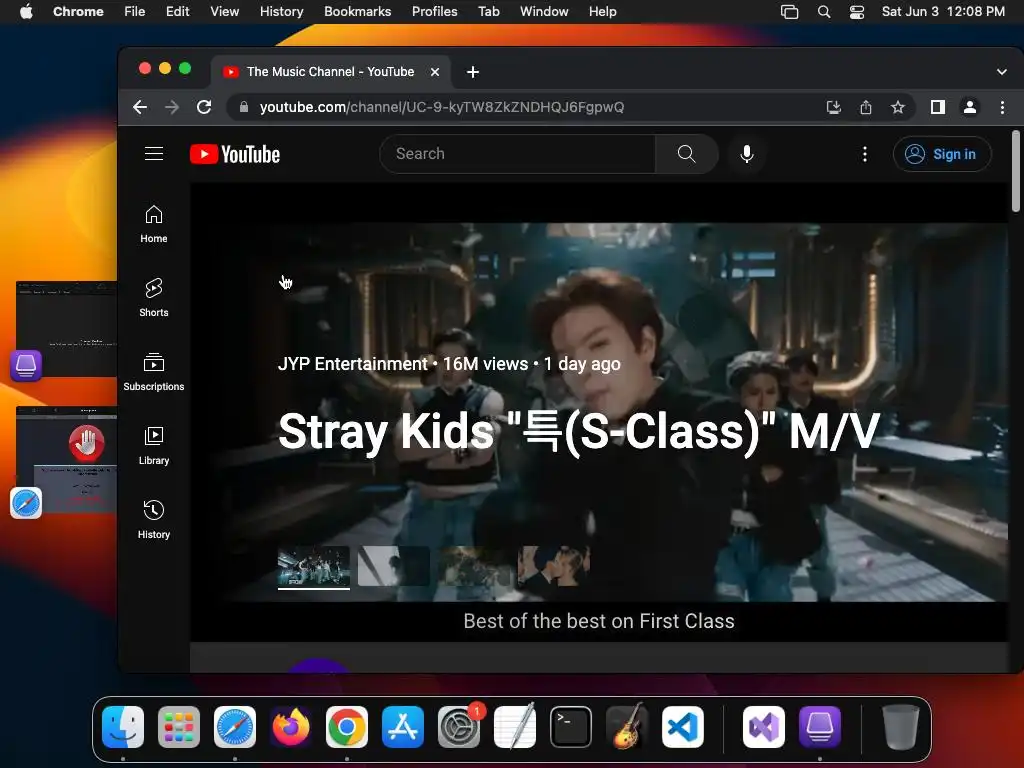Switch to upper Stage Manager window thumbnail

point(67,329)
